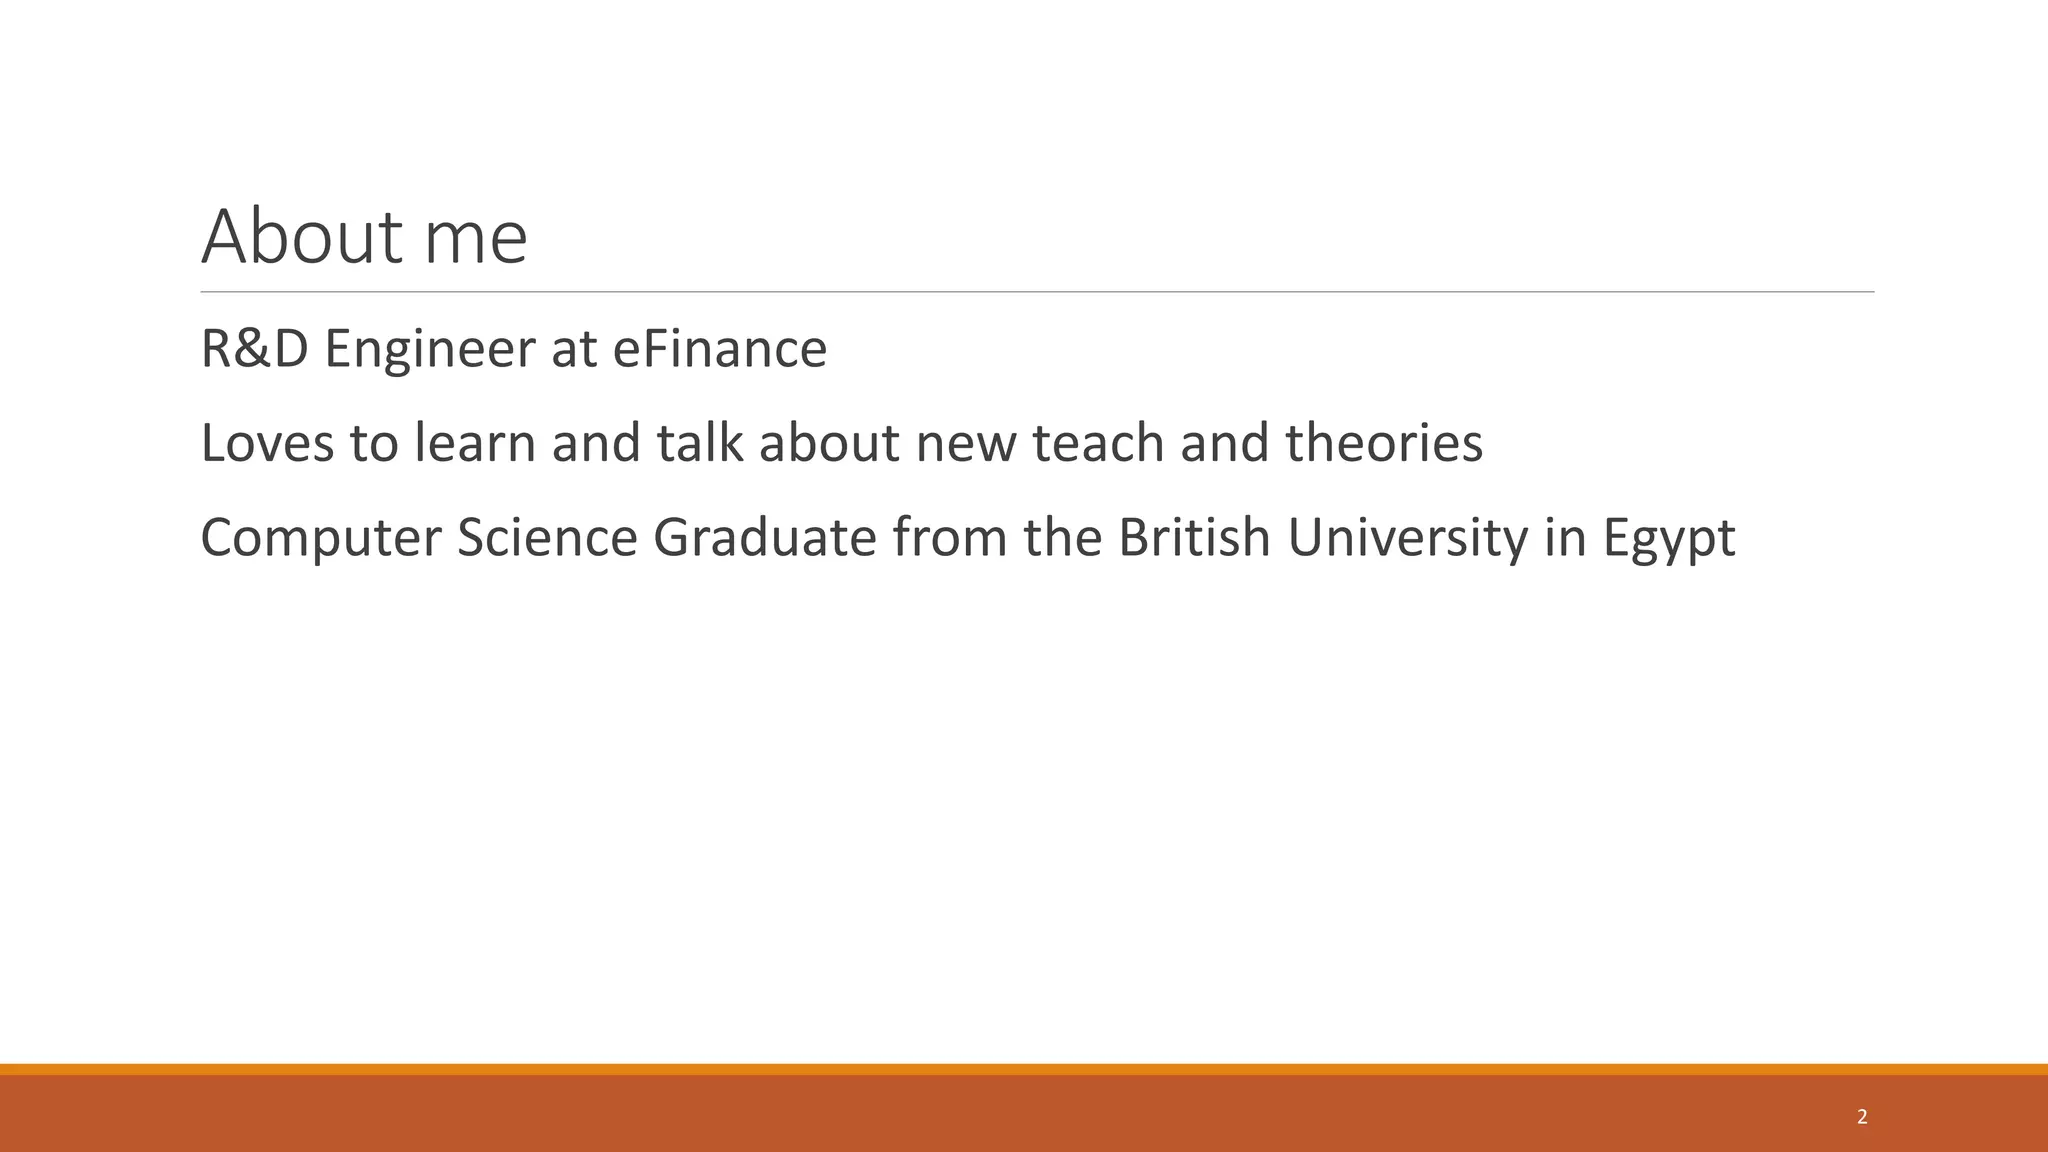Select the "R&D" text in first line
The height and width of the screenshot is (1152, 2048).
(254, 349)
